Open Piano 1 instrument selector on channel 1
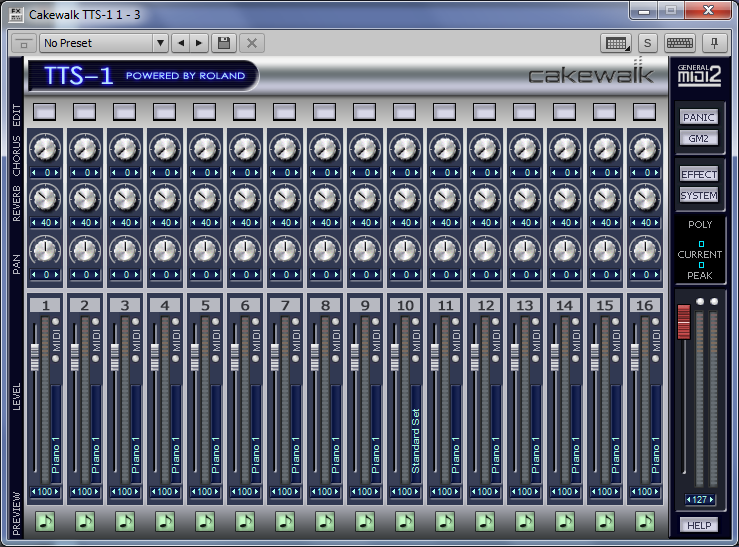 56,433
